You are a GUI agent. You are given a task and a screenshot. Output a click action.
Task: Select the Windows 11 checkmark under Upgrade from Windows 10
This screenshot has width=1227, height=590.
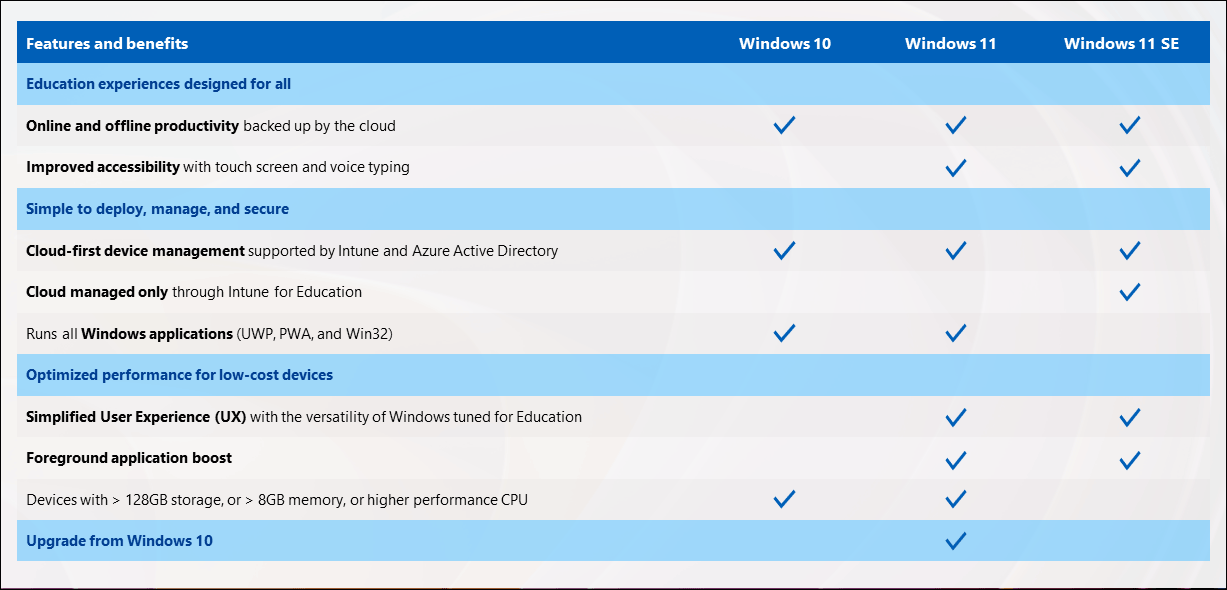click(x=955, y=541)
